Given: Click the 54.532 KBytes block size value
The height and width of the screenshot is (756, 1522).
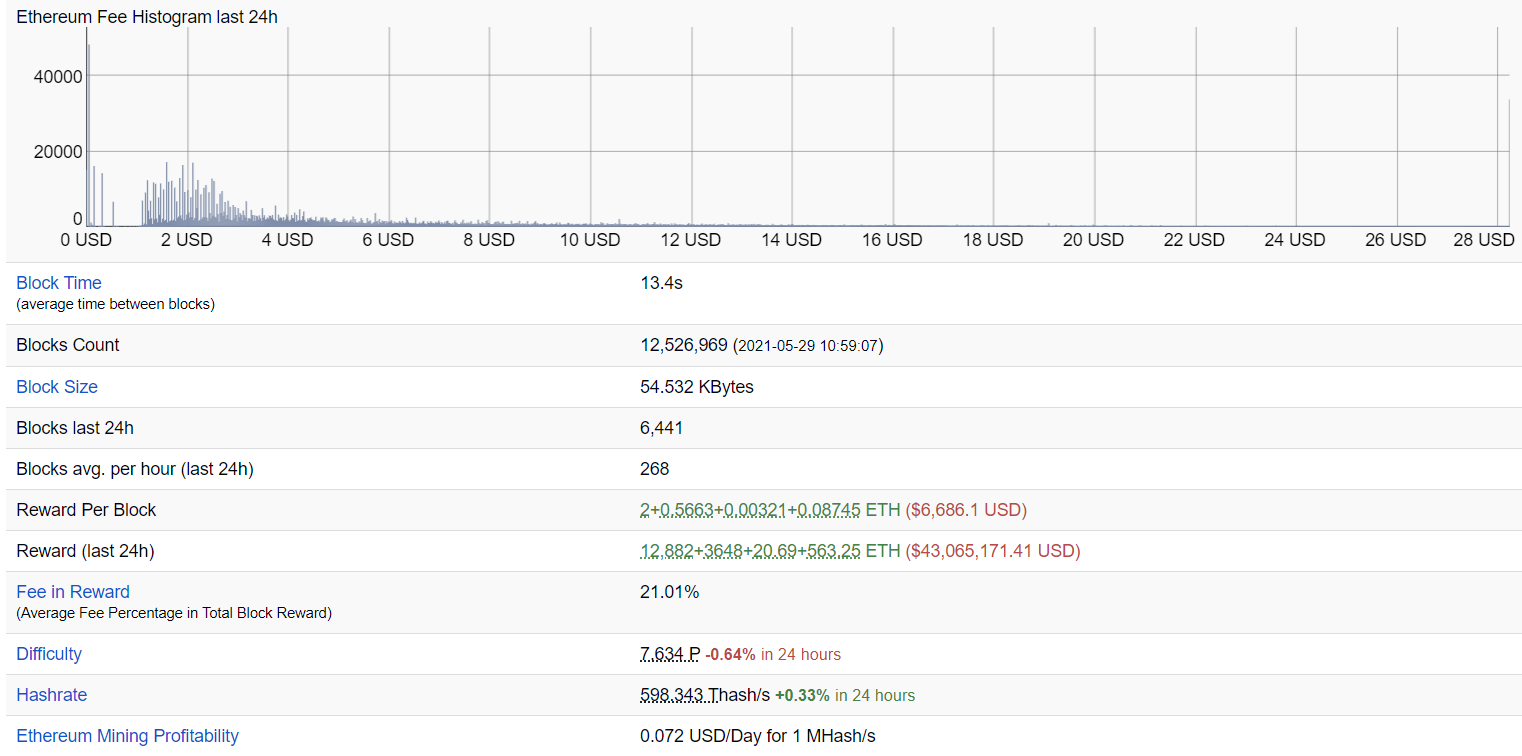Looking at the screenshot, I should click(x=697, y=387).
